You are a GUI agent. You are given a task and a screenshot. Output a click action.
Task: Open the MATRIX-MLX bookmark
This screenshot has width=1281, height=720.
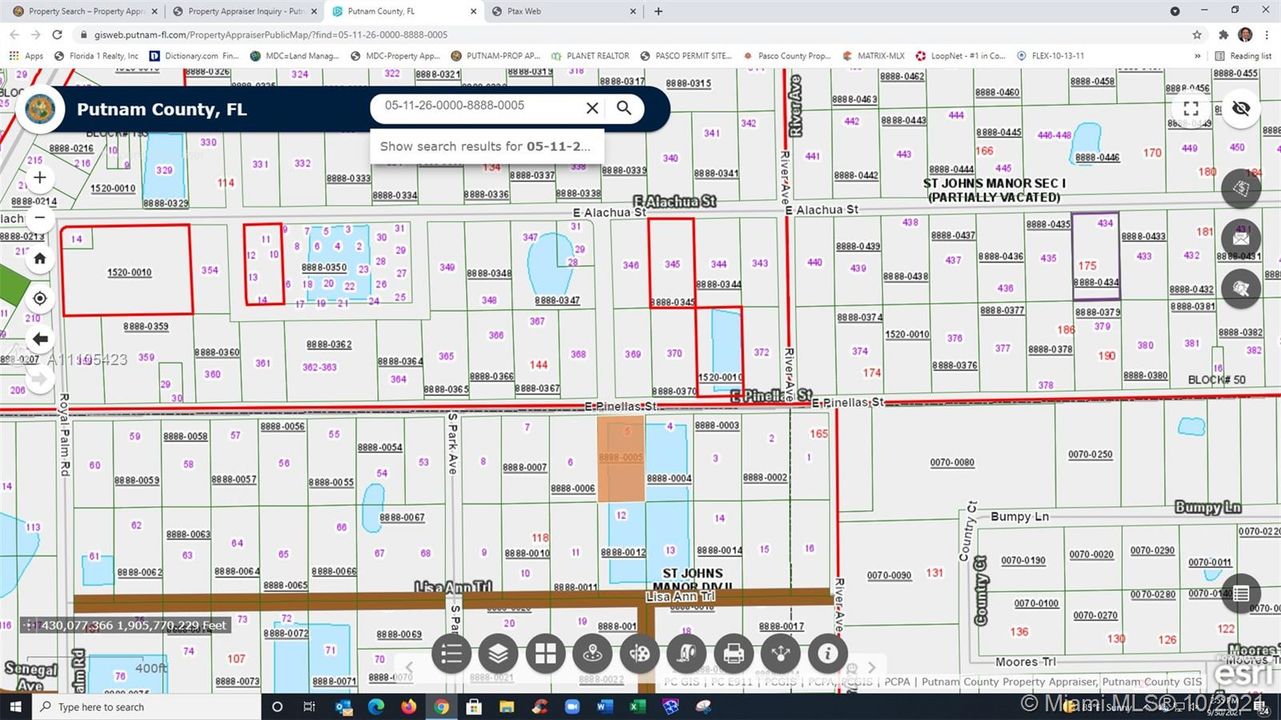click(x=874, y=56)
